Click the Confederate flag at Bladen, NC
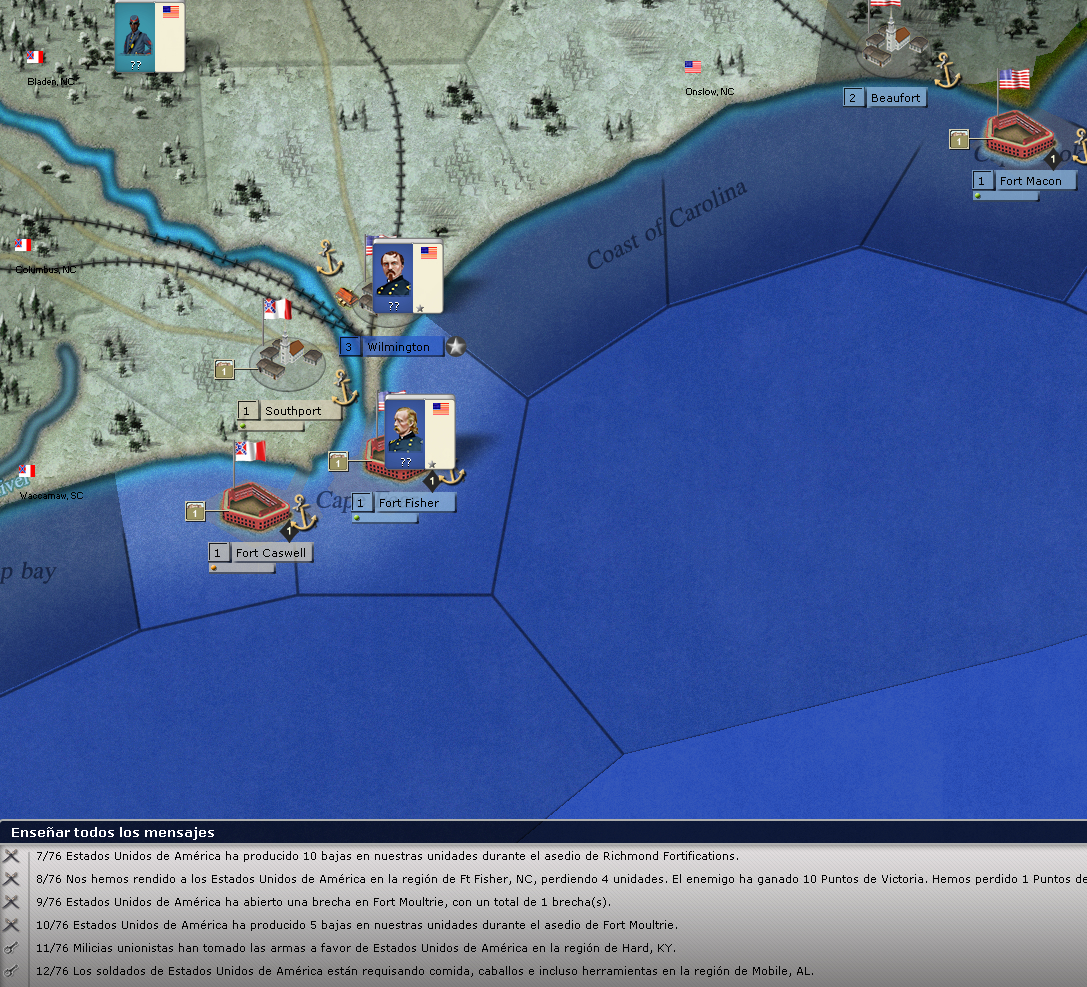The height and width of the screenshot is (987, 1087). [x=35, y=57]
